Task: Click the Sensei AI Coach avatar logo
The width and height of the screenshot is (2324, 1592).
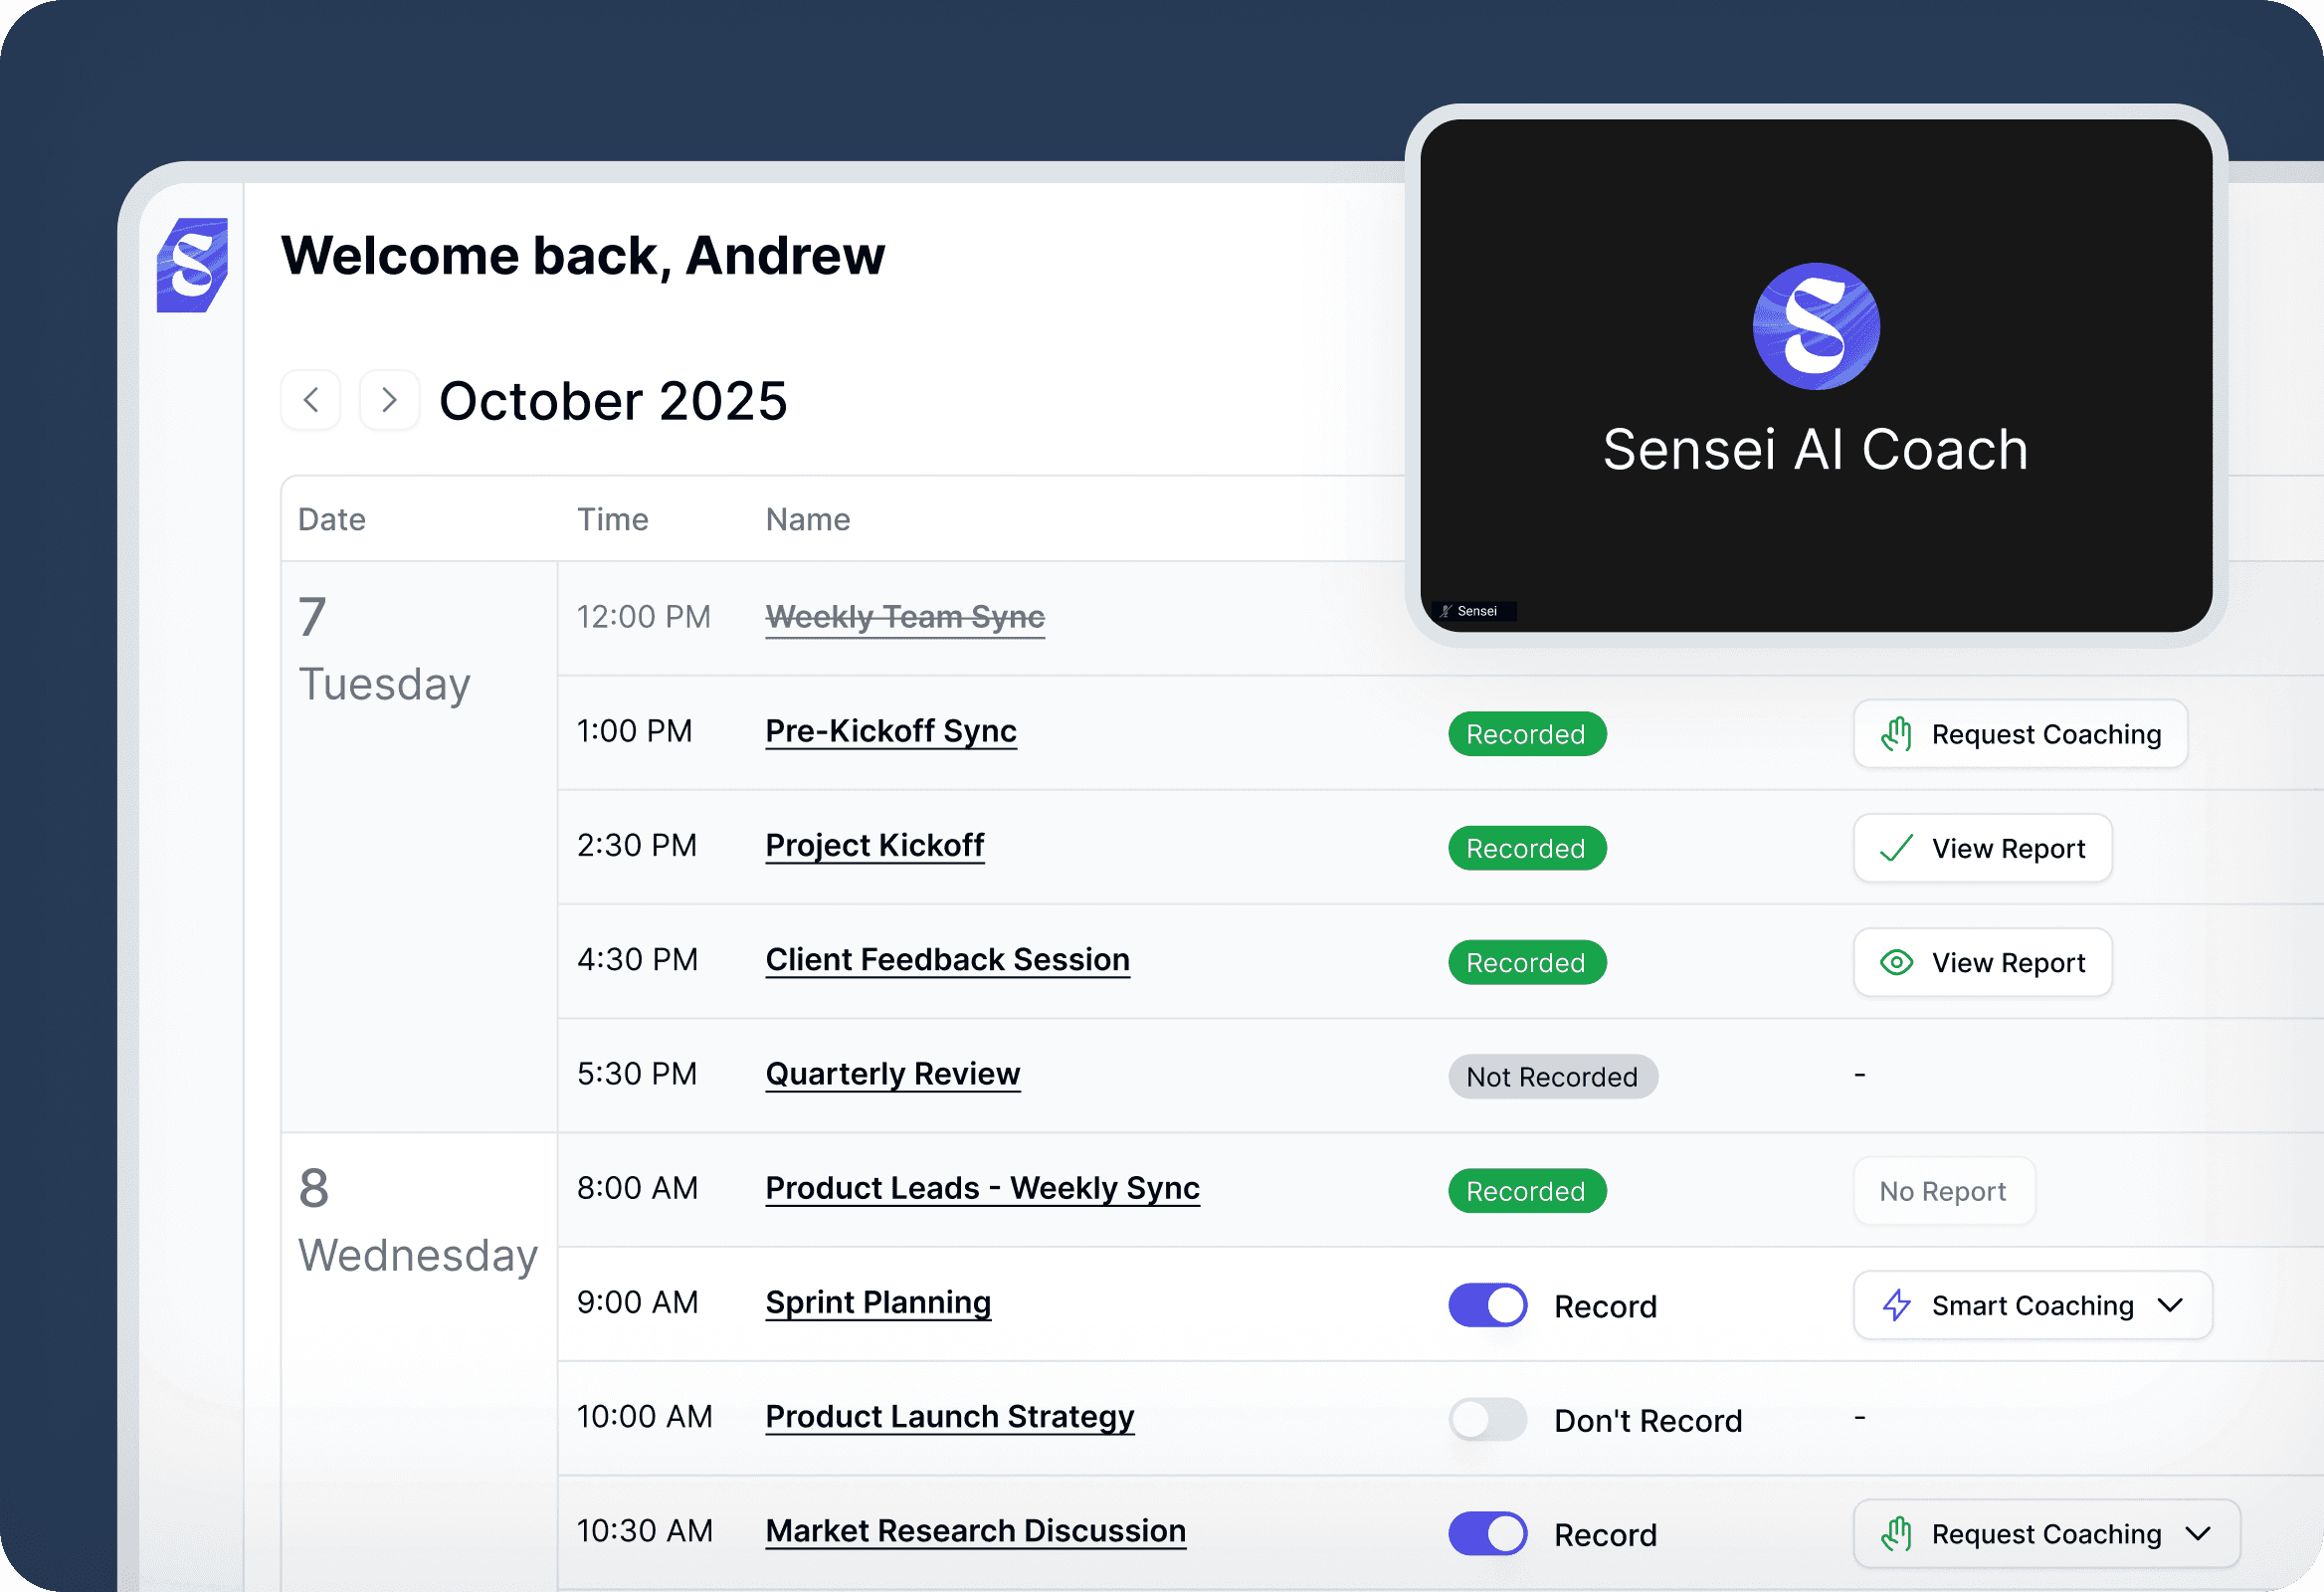Action: (1815, 326)
